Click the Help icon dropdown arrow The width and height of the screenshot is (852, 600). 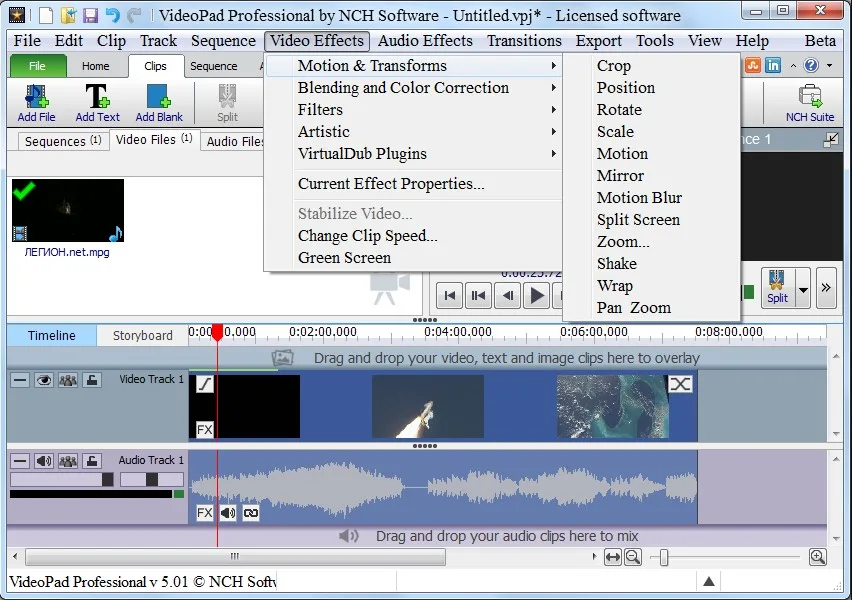pos(829,66)
